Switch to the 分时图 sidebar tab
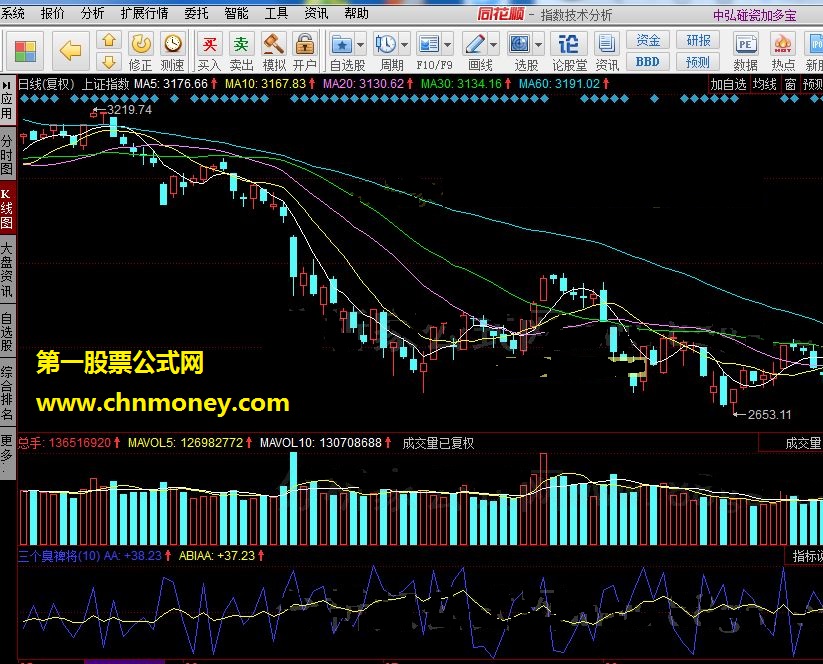 coord(7,154)
